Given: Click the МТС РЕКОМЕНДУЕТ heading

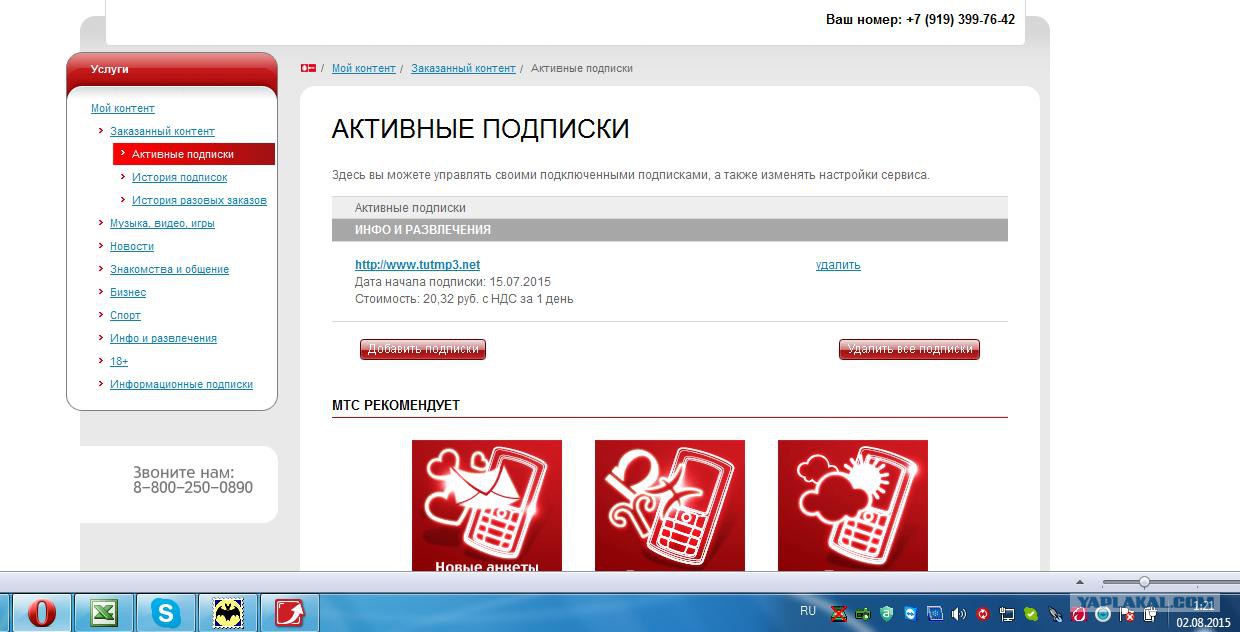Looking at the screenshot, I should tap(396, 405).
